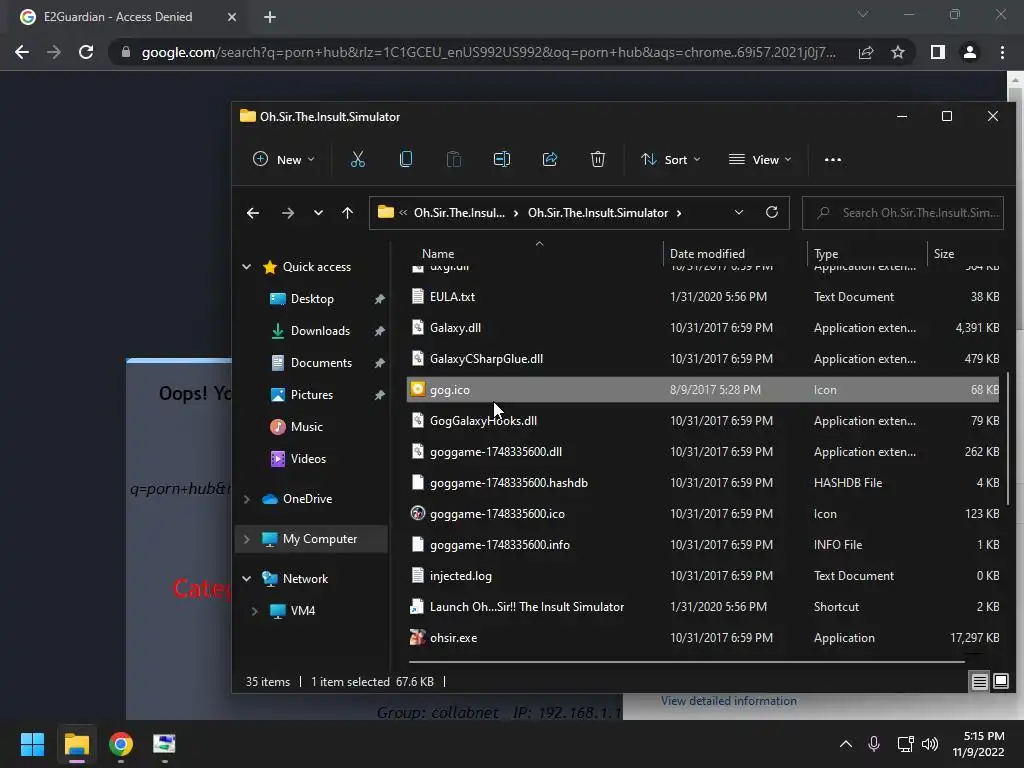Select the injected.log file
This screenshot has height=768, width=1024.
[x=703, y=575]
